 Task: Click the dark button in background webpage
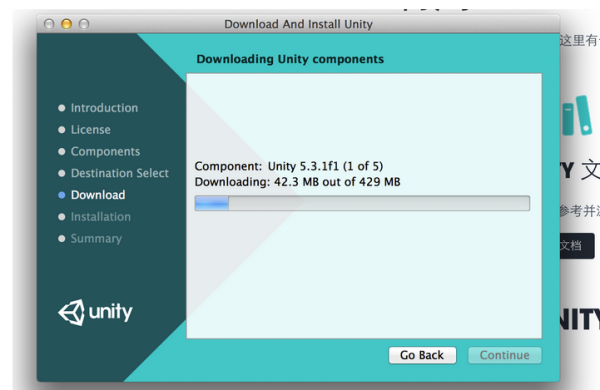click(x=577, y=246)
